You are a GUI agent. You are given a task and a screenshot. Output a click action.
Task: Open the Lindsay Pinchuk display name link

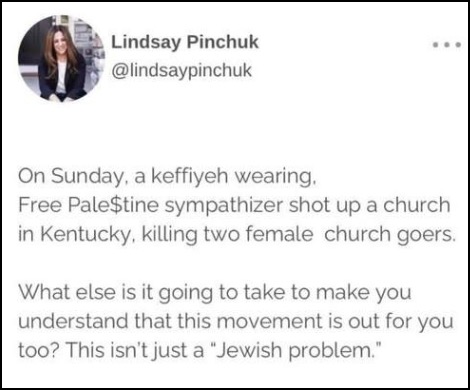point(185,42)
